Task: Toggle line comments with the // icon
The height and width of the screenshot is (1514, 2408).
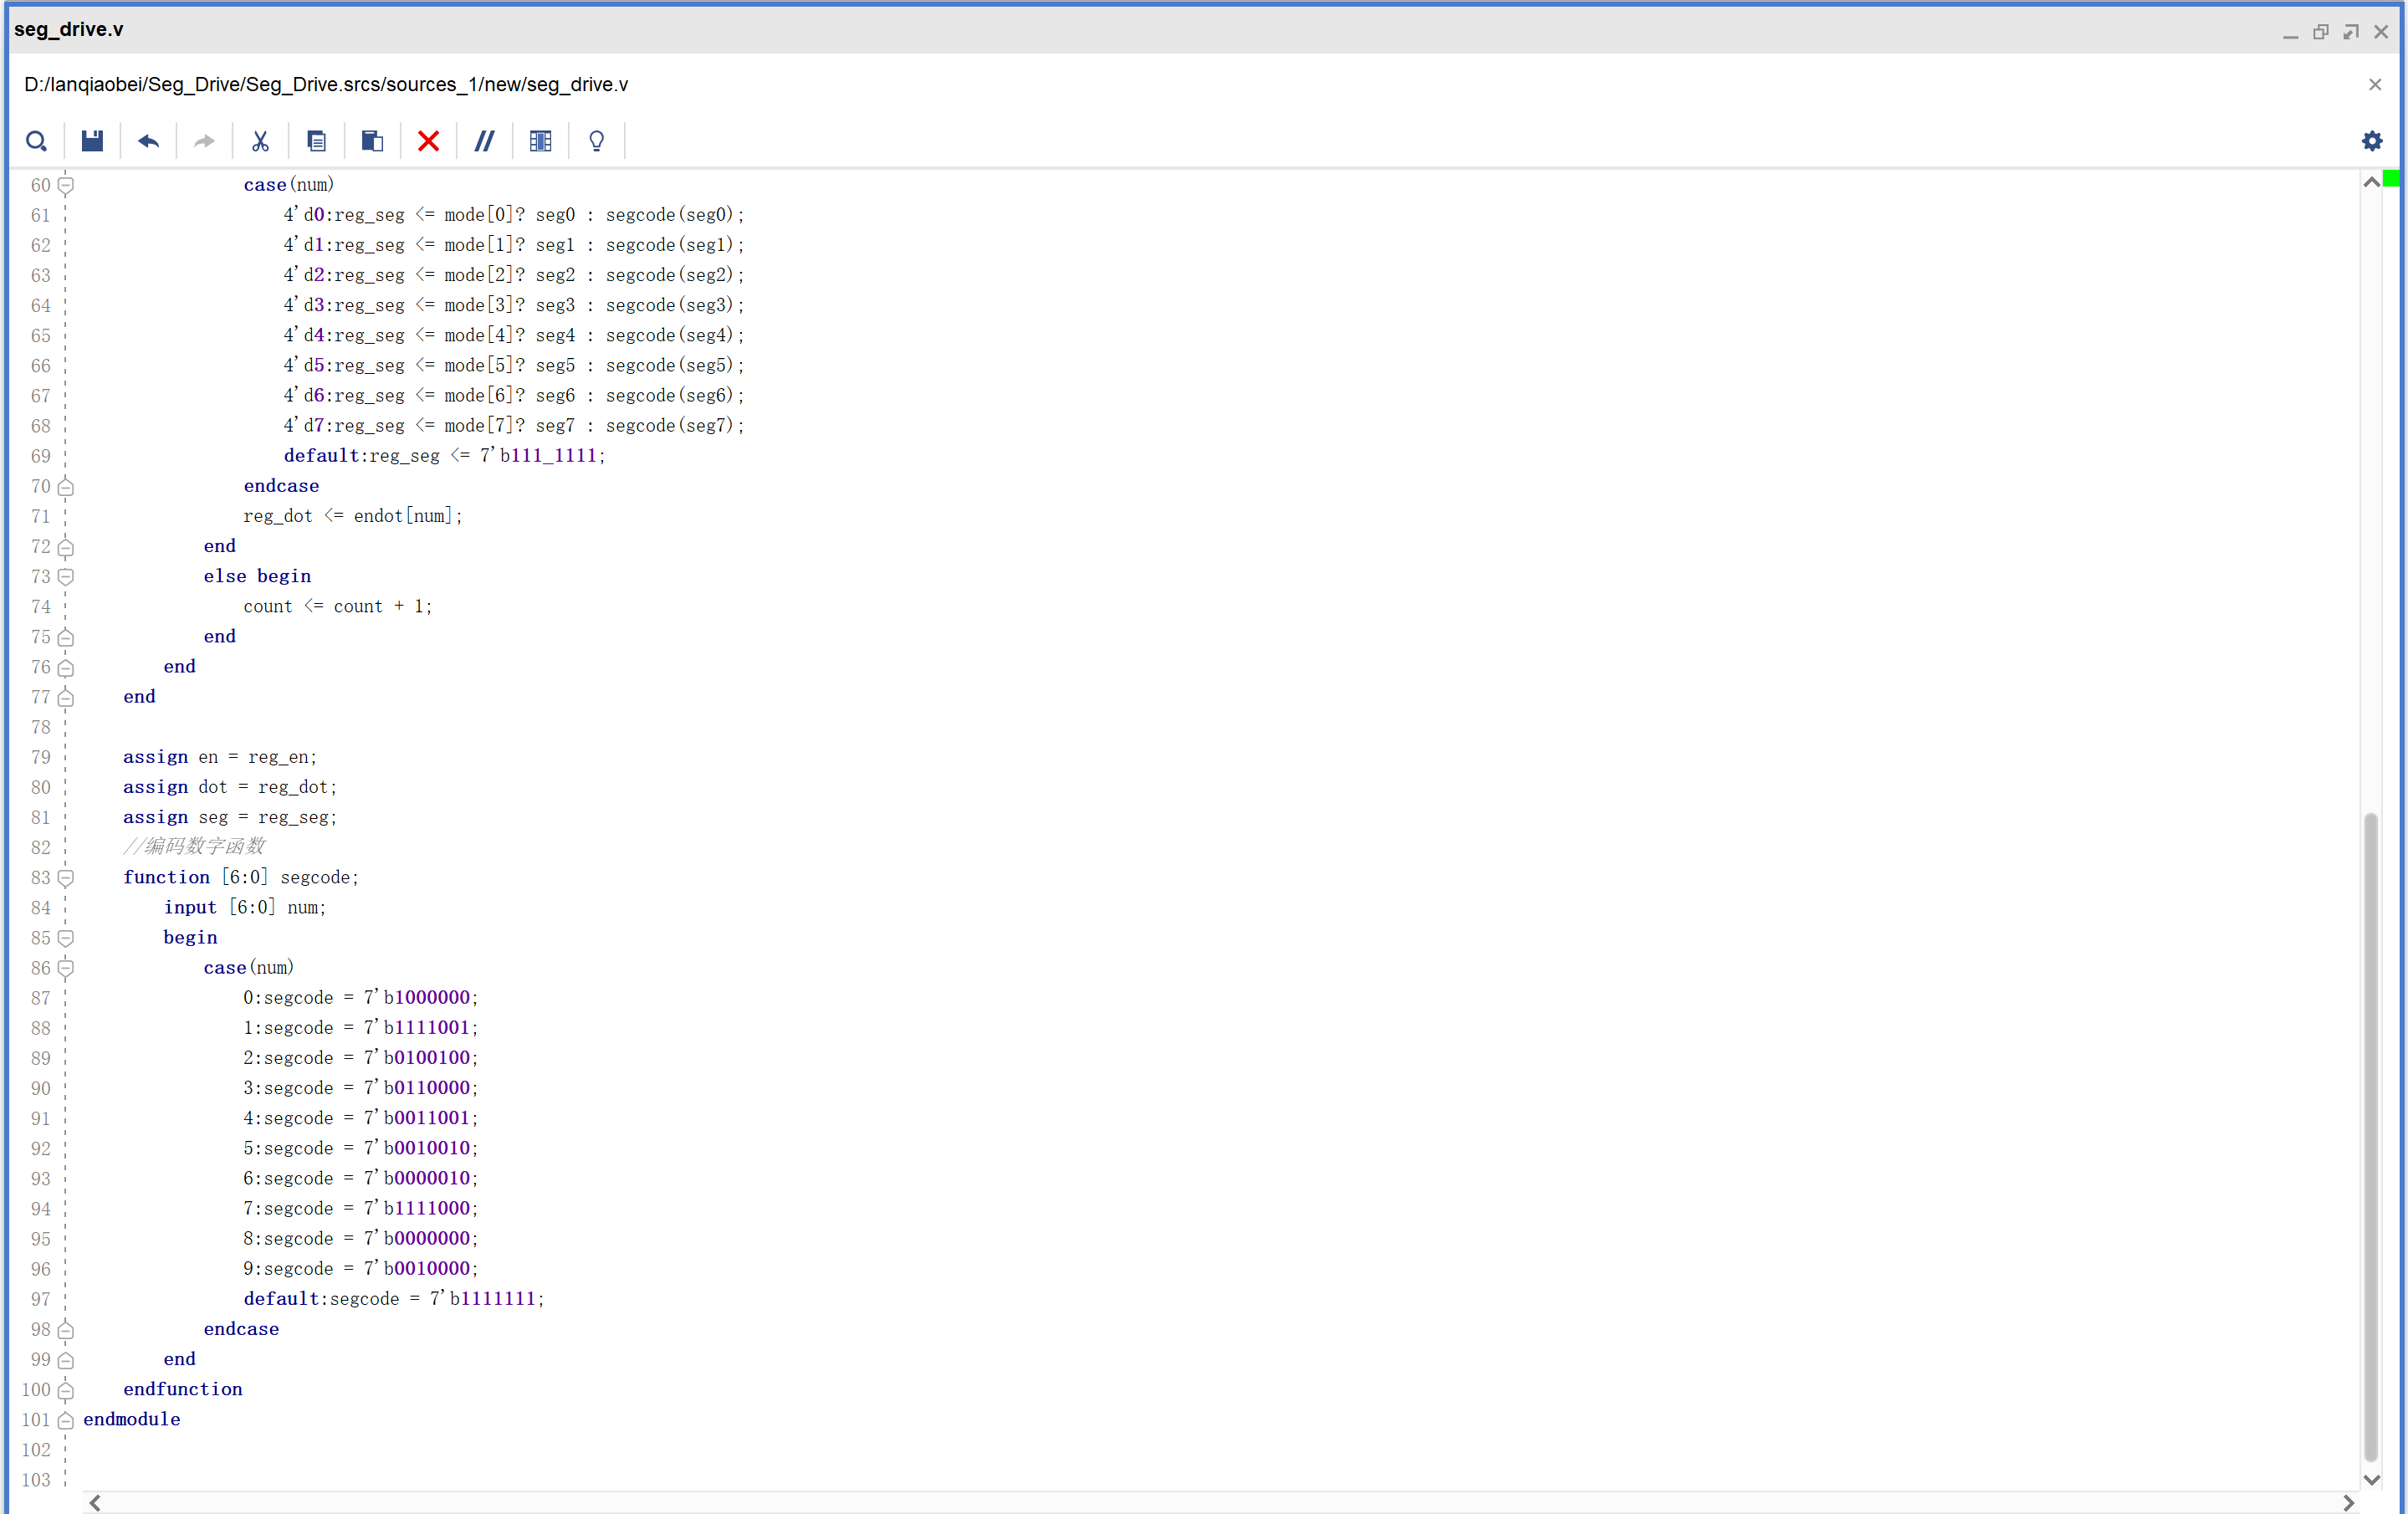Action: [484, 141]
